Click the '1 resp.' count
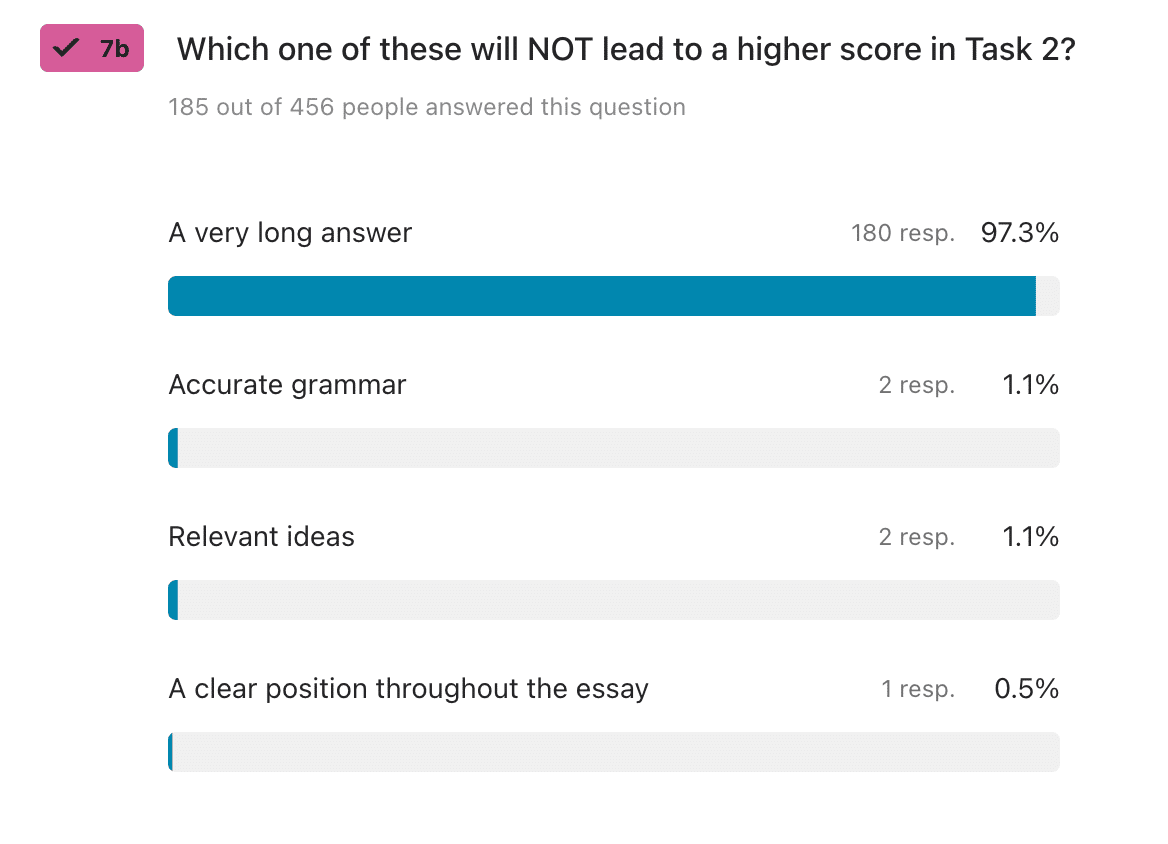This screenshot has width=1168, height=844. (x=918, y=689)
